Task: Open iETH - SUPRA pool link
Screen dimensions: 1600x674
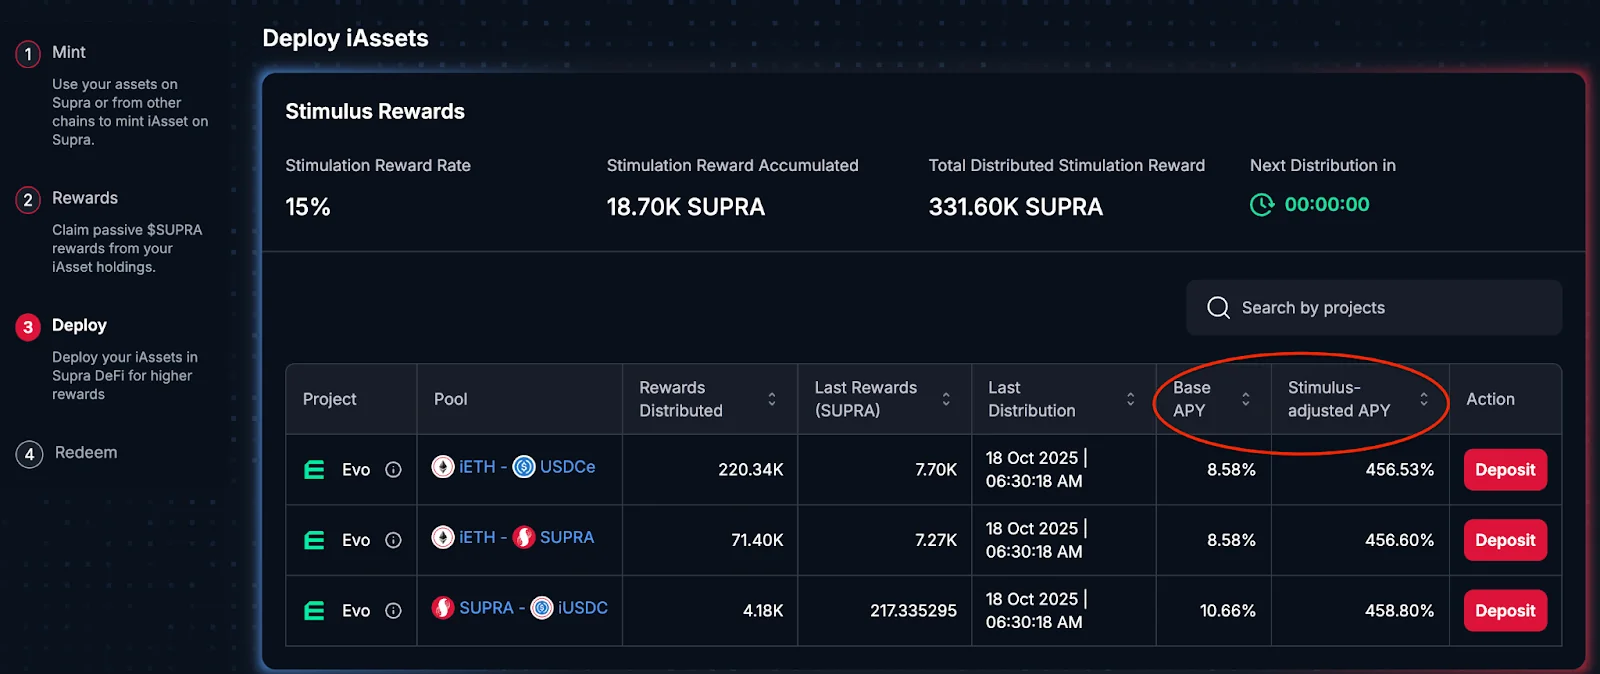Action: (513, 537)
